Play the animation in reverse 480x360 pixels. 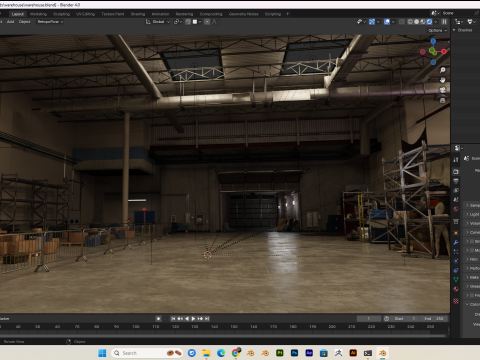pyautogui.click(x=187, y=319)
